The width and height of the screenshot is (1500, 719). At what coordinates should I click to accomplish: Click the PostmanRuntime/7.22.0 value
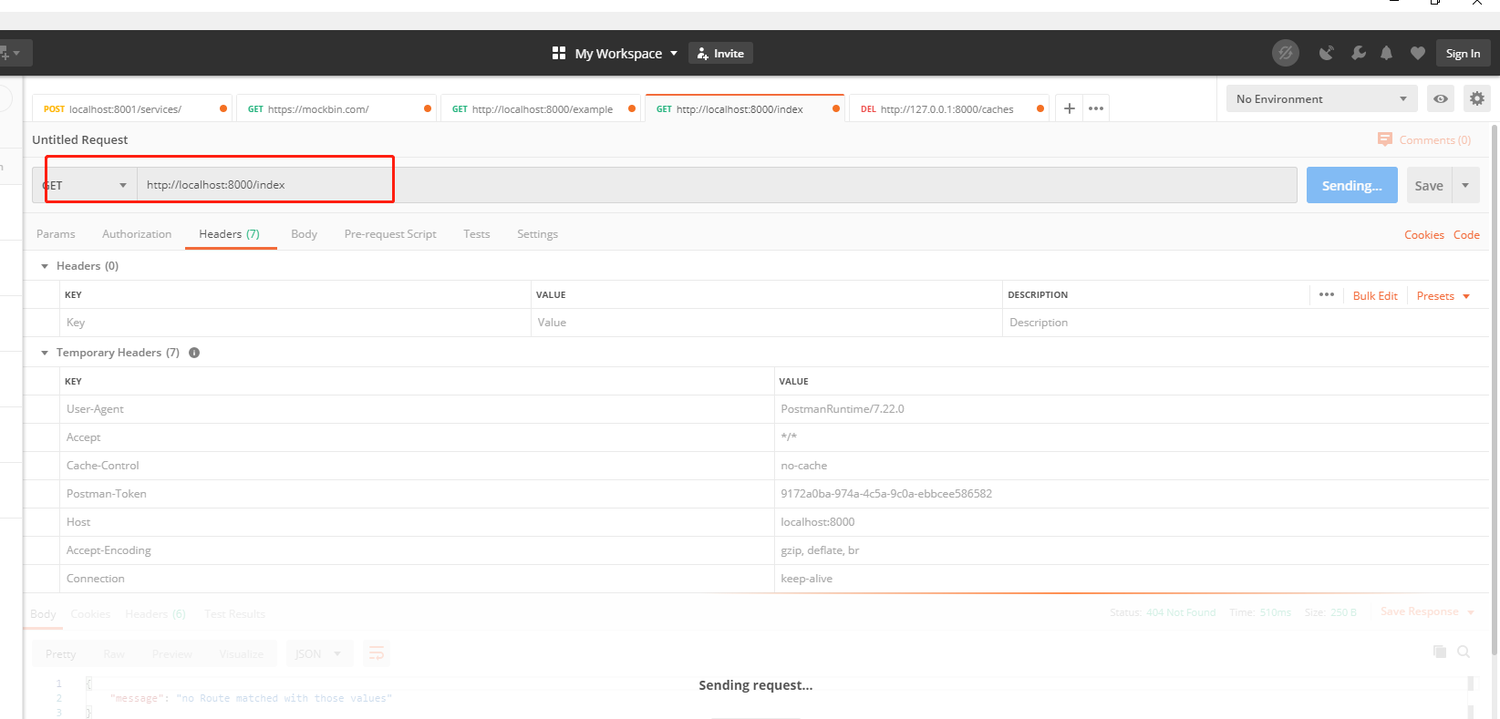842,409
